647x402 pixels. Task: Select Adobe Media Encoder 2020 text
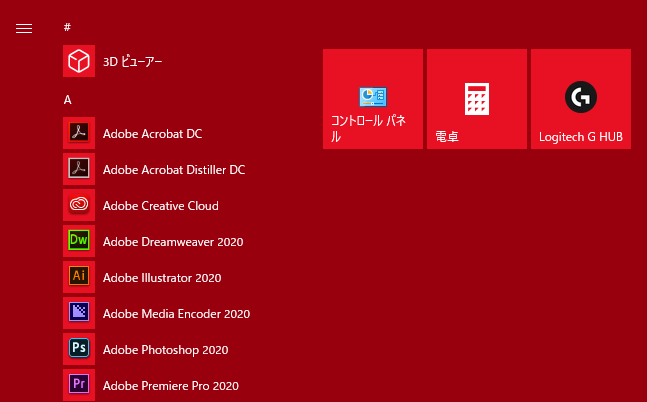tap(177, 314)
